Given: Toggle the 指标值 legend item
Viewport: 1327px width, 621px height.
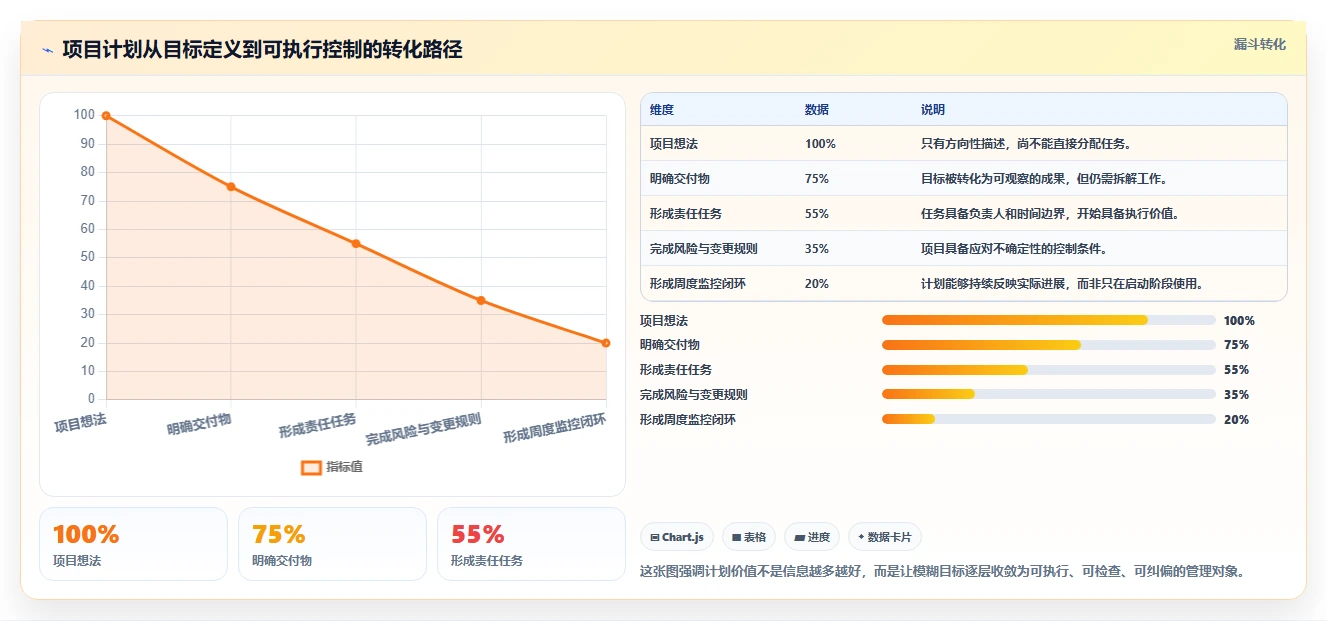Looking at the screenshot, I should tap(332, 467).
